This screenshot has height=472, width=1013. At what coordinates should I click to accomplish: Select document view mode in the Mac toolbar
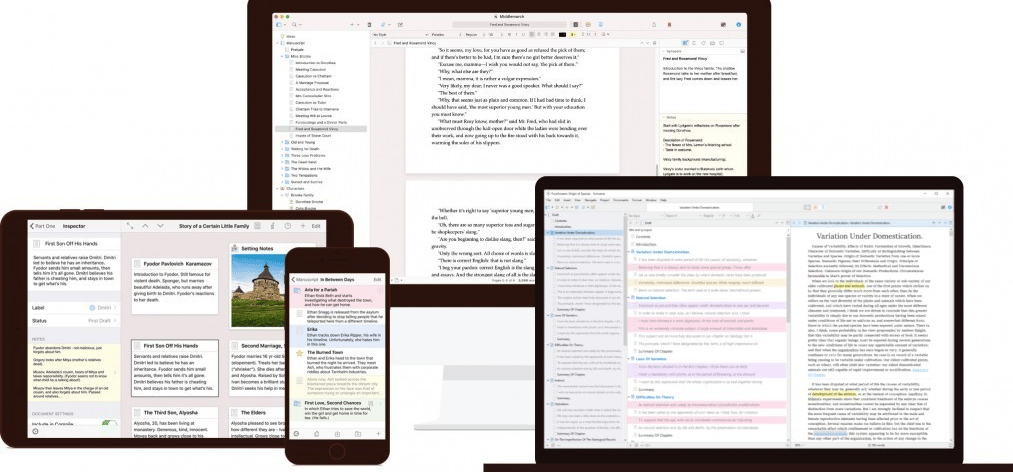576,25
